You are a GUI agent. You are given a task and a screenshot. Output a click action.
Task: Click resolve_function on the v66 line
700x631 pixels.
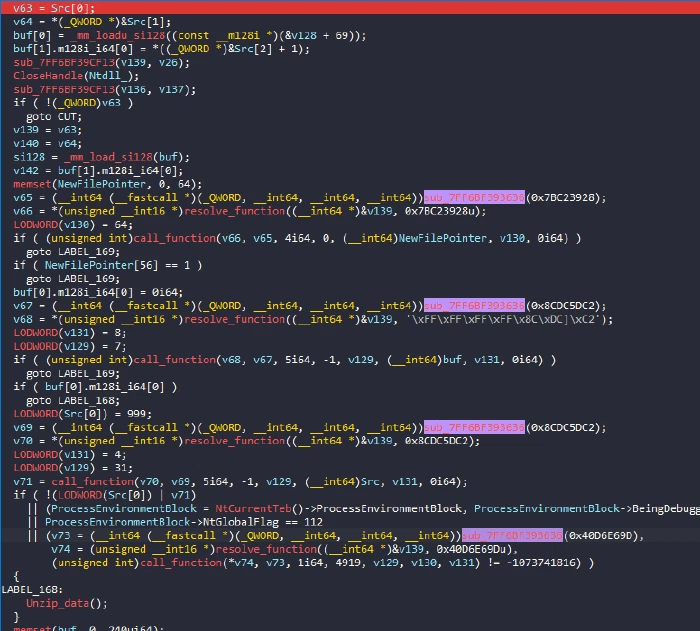[x=234, y=211]
